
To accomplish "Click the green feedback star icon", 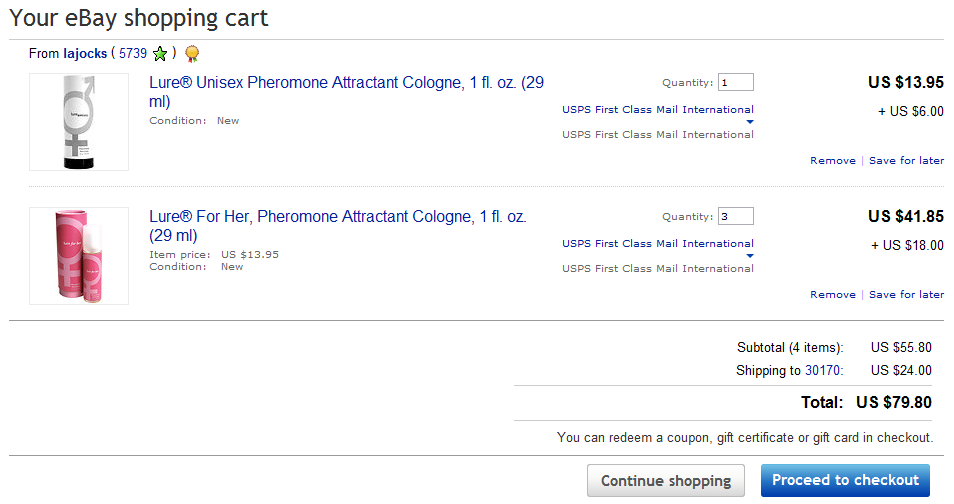I will pyautogui.click(x=160, y=54).
